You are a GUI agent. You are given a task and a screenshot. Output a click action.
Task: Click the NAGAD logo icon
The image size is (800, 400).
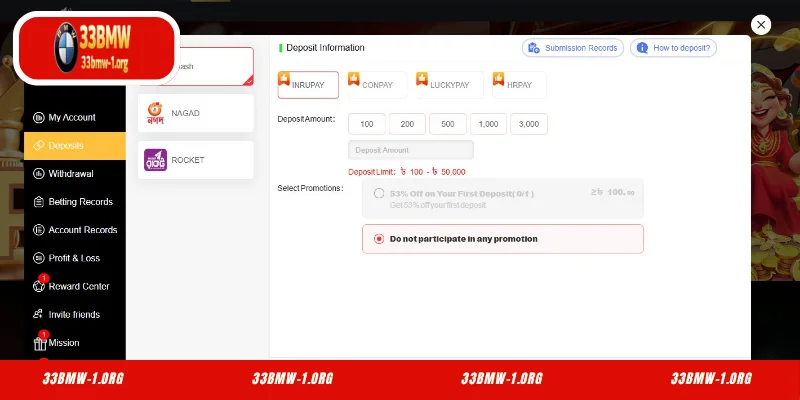point(155,113)
